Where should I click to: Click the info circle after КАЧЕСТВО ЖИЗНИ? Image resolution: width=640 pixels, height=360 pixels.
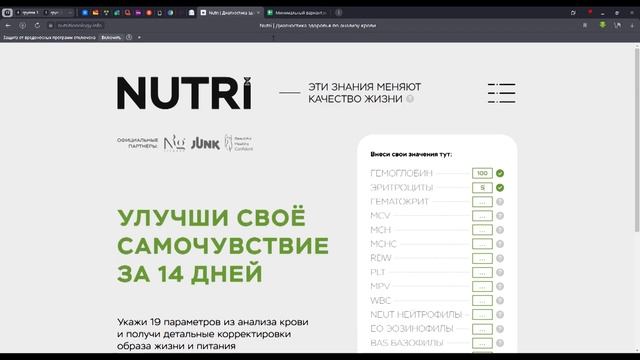point(410,99)
